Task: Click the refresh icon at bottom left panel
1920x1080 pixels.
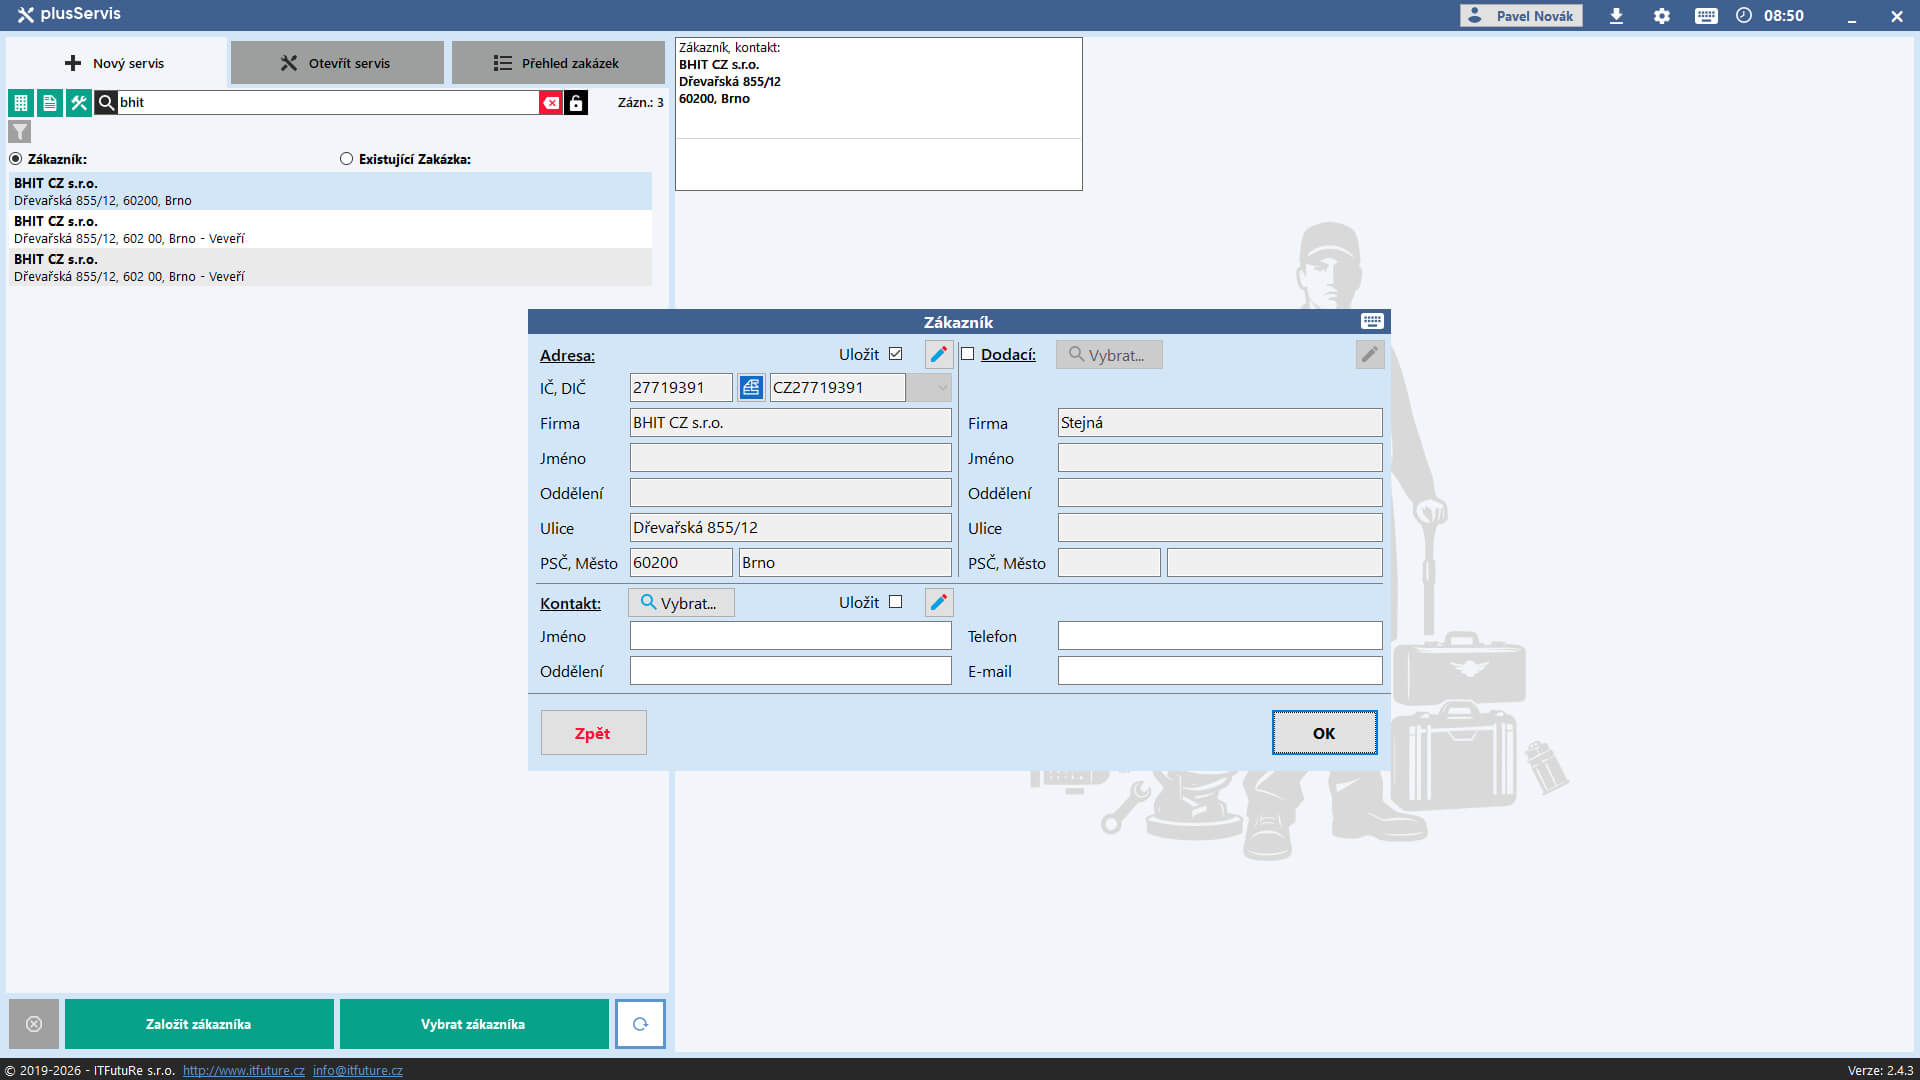Action: (640, 1024)
